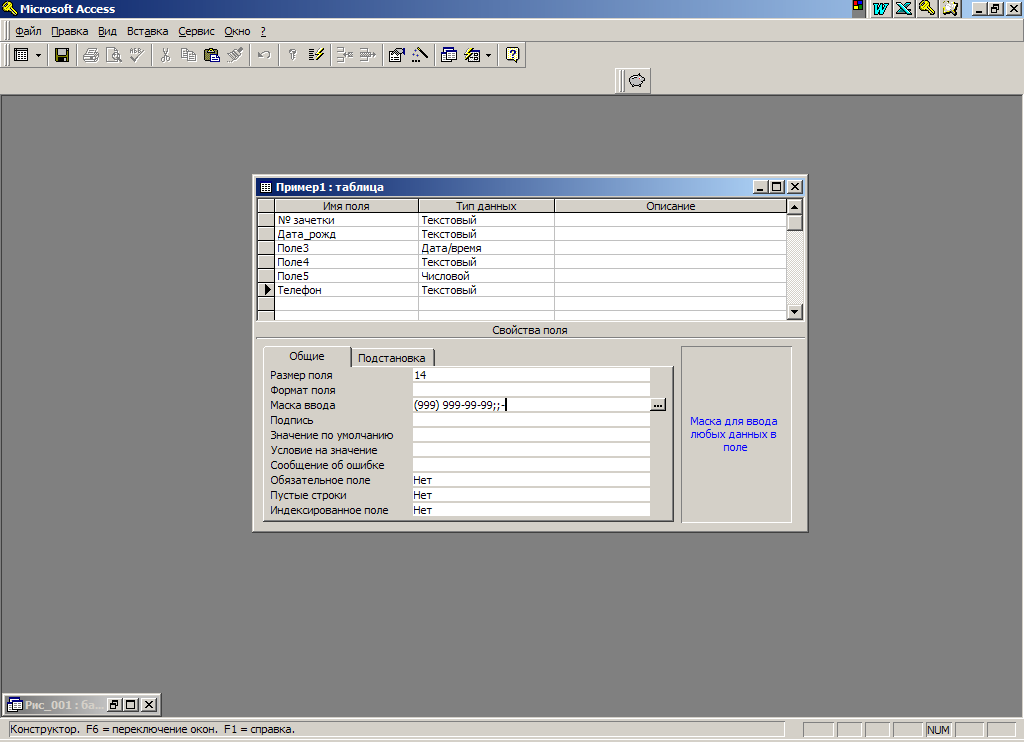Expand the New Object dropdown arrow
Image resolution: width=1024 pixels, height=742 pixels.
[488, 56]
